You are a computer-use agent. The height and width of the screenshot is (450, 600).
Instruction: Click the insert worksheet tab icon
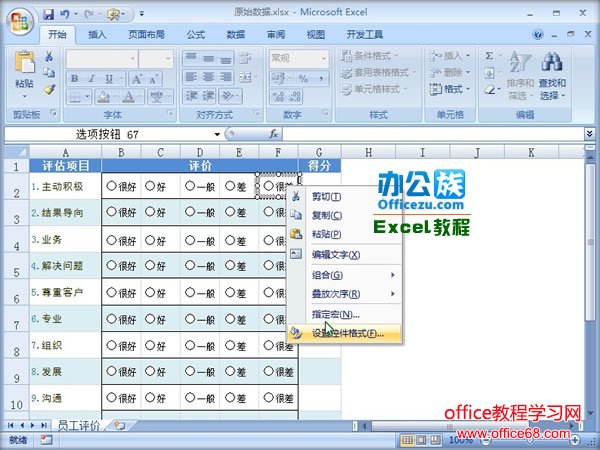(x=120, y=425)
